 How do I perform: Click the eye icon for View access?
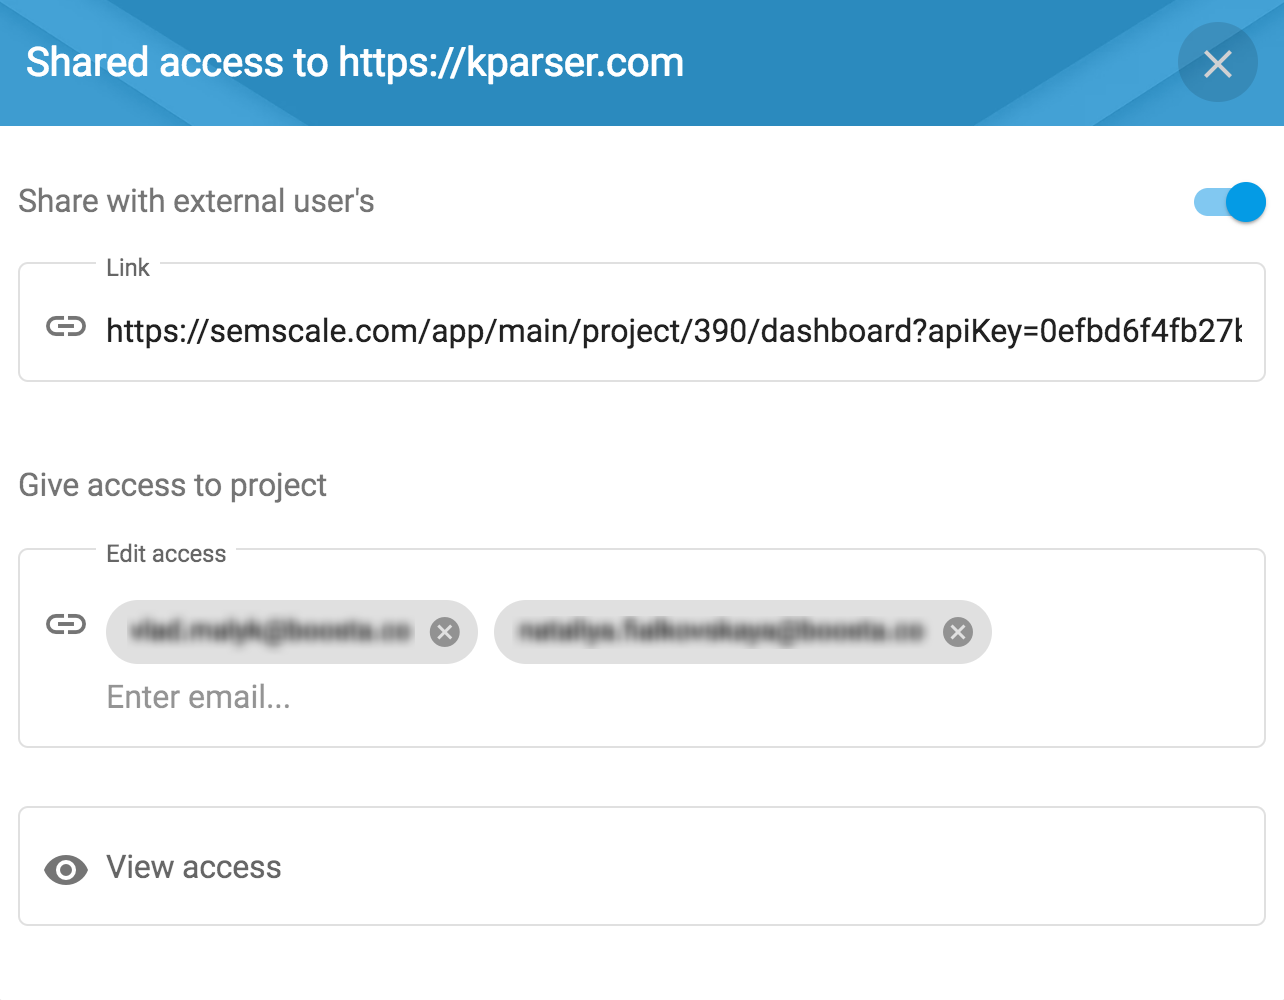[66, 870]
